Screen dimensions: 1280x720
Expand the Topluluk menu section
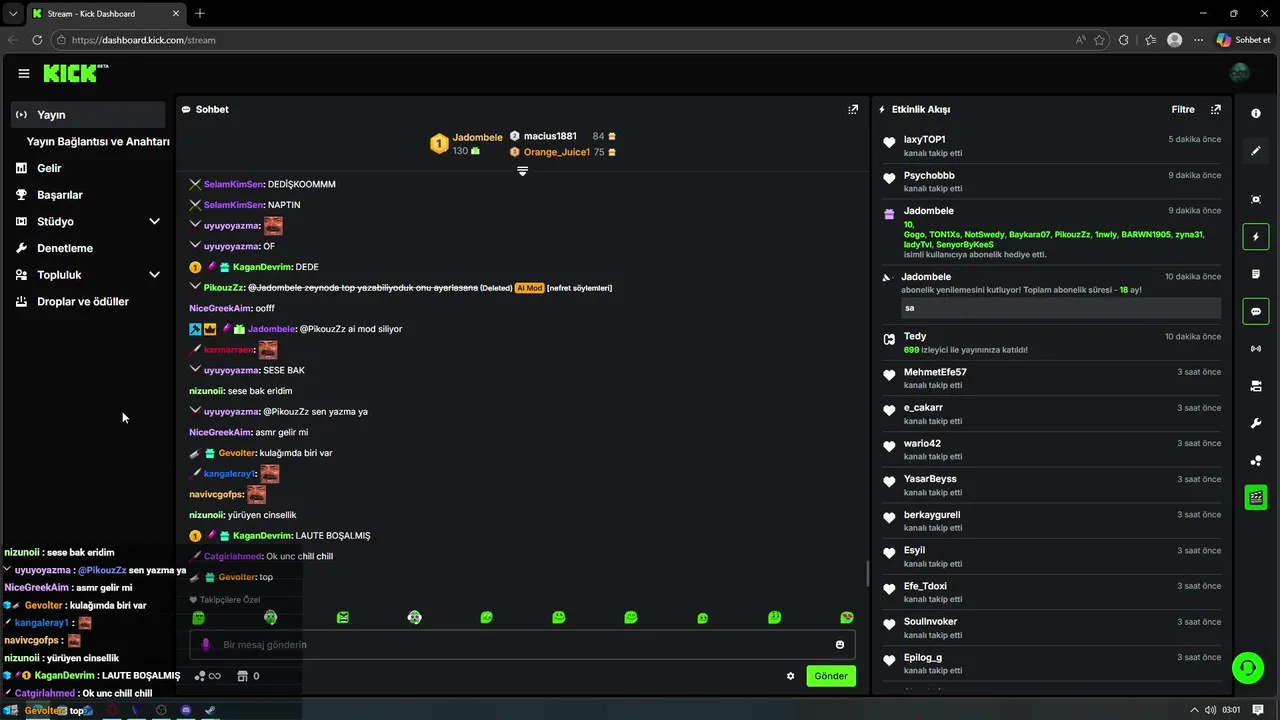154,274
